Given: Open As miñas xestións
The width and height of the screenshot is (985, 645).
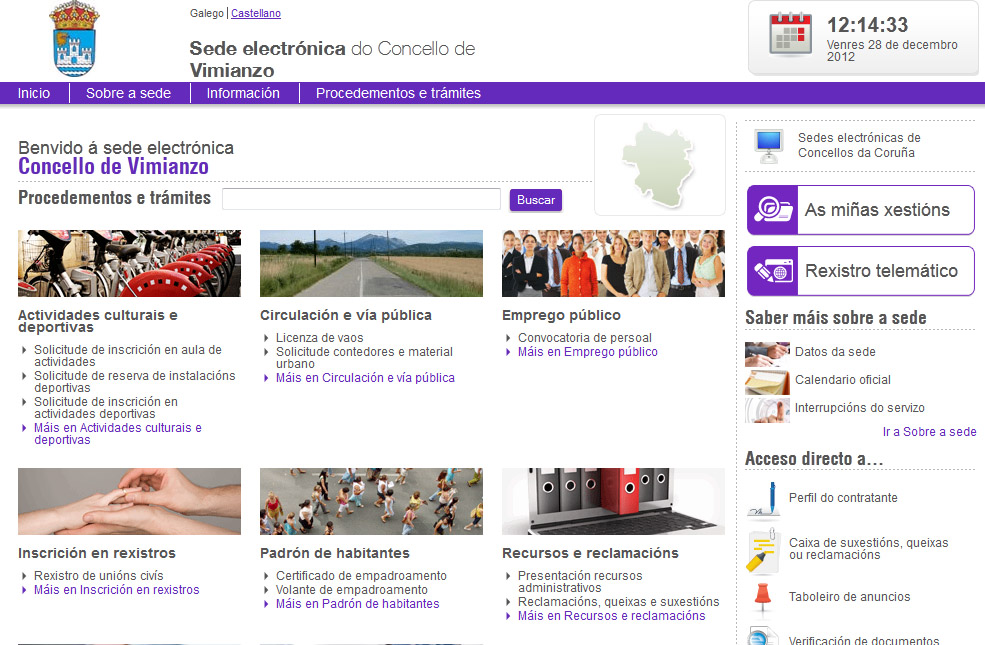Looking at the screenshot, I should [861, 210].
